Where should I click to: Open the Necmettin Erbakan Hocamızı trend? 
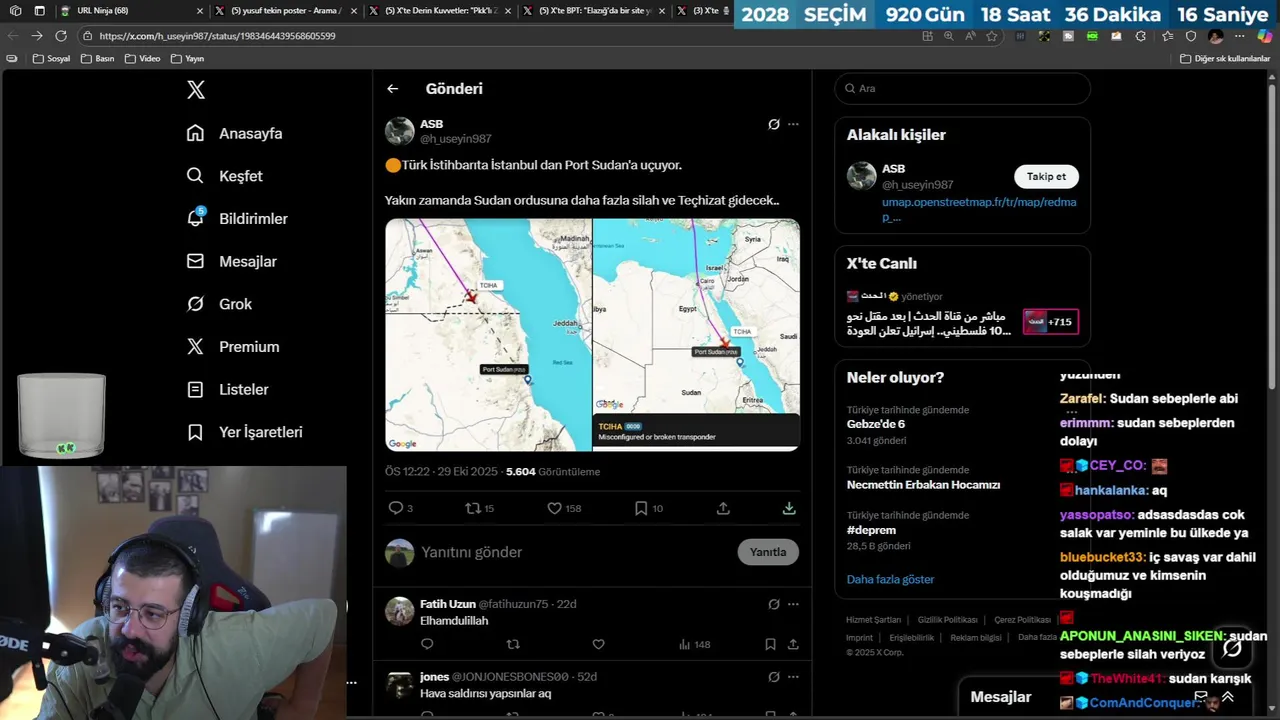tap(923, 485)
